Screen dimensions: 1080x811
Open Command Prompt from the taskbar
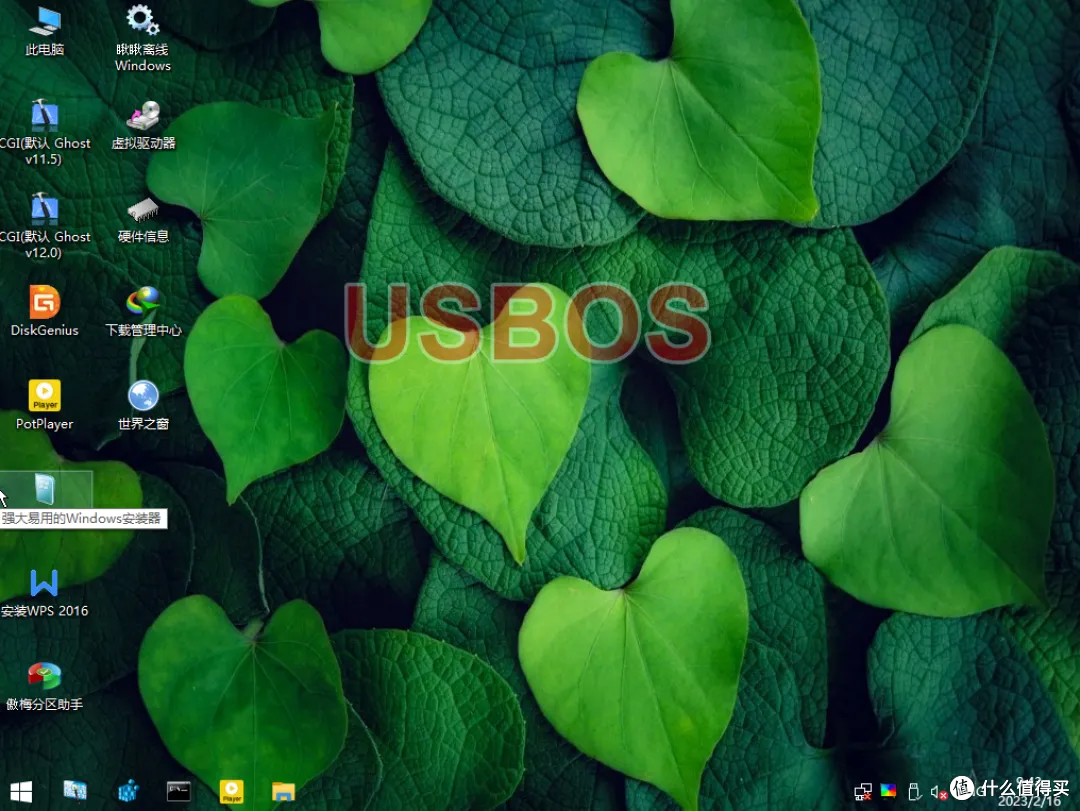(x=179, y=792)
